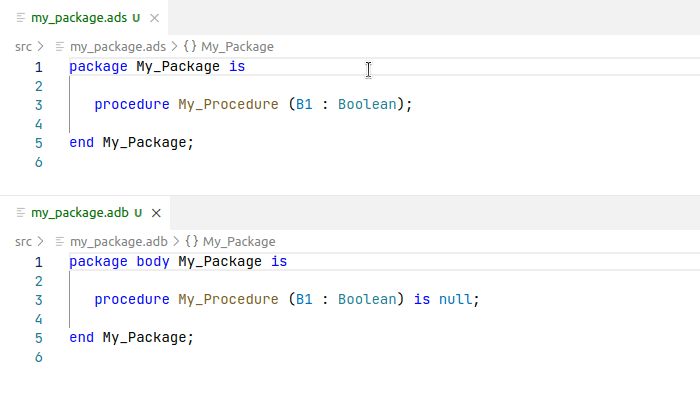Click line number 1 in adb editor
700x400 pixels.
[x=39, y=262]
